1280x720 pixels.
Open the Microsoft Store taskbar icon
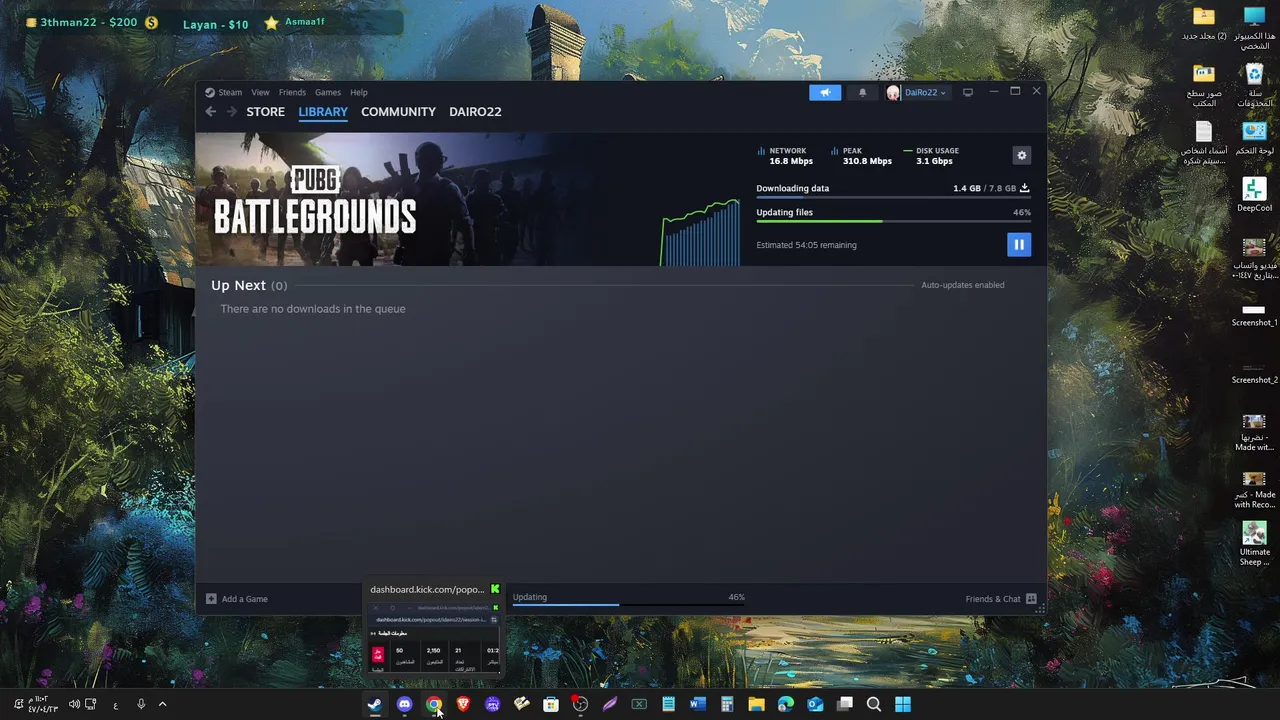[551, 704]
